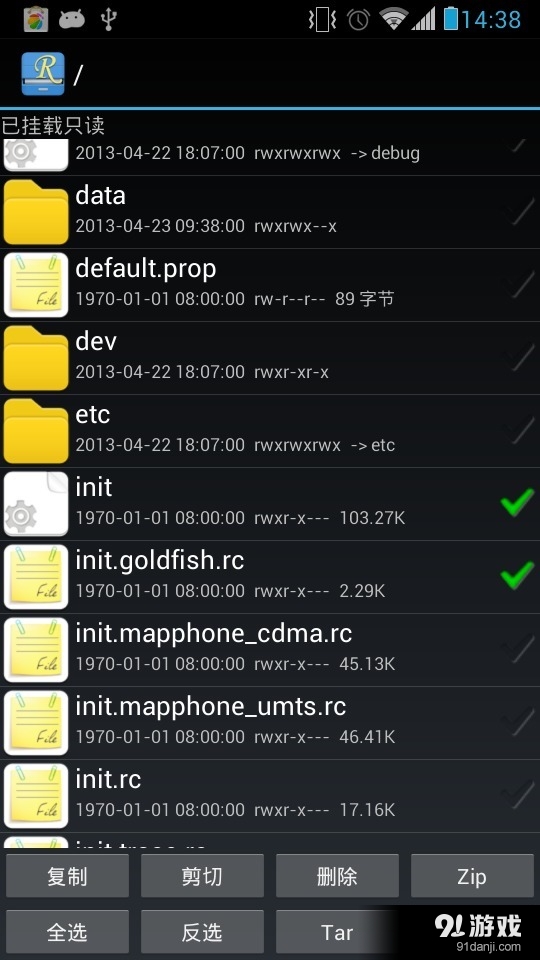540x960 pixels.
Task: Uncheck the green checkmark for init
Action: pyautogui.click(x=517, y=503)
